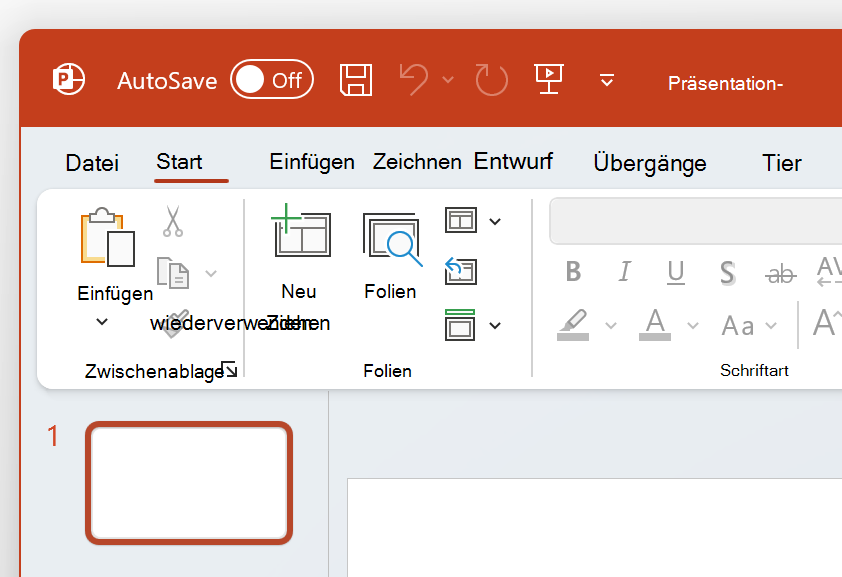The image size is (842, 577).
Task: Toggle text shadow S button
Action: pyautogui.click(x=728, y=273)
